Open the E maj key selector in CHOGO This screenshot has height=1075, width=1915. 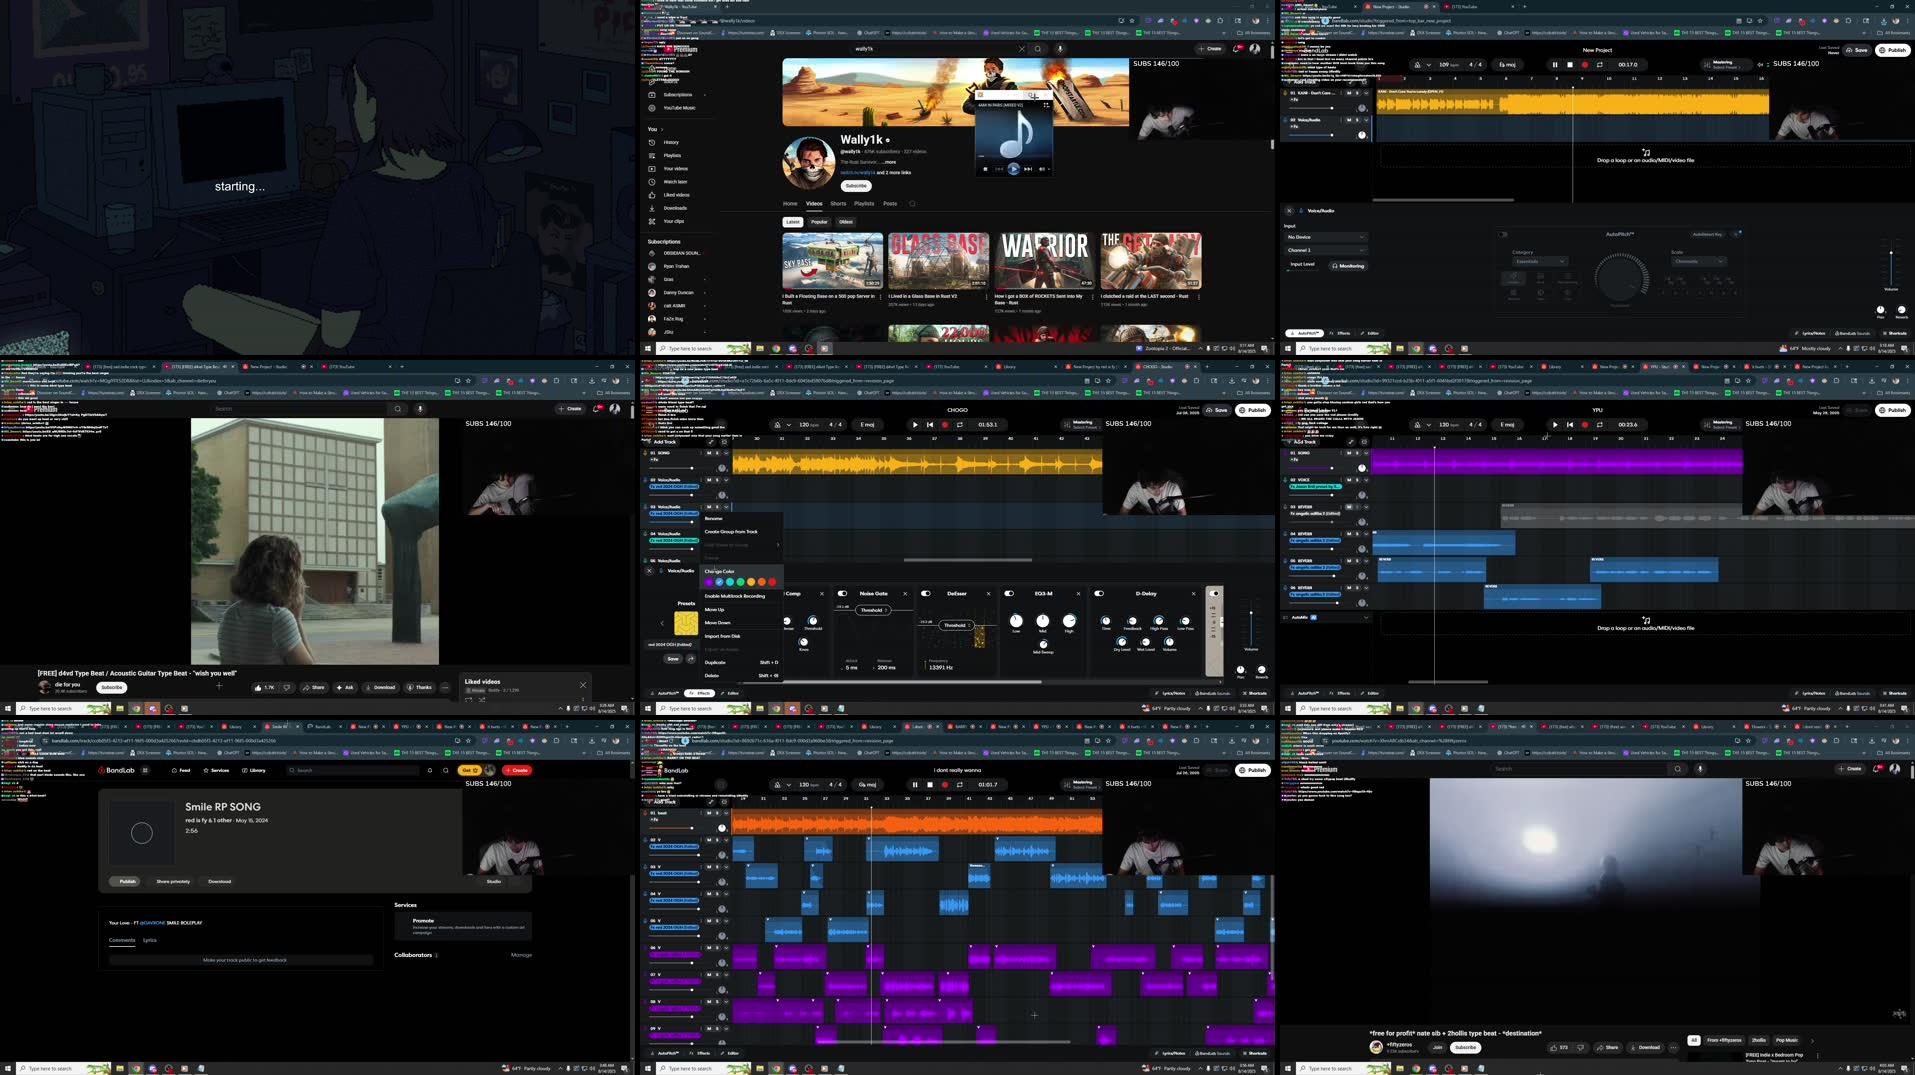(867, 424)
